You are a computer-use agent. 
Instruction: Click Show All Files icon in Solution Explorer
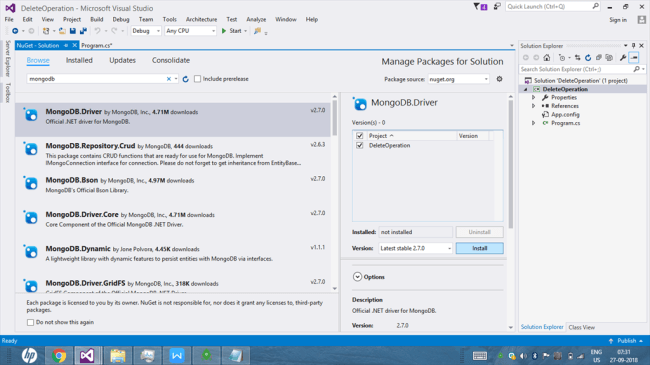(609, 58)
